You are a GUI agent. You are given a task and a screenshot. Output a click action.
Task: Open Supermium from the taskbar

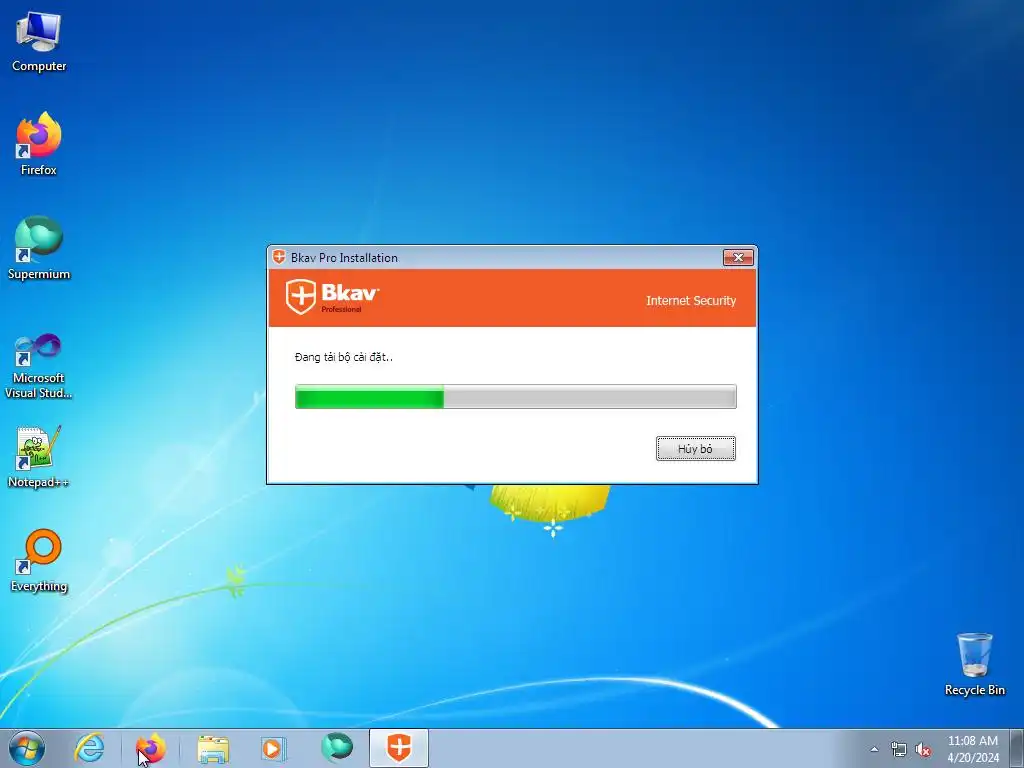coord(337,748)
